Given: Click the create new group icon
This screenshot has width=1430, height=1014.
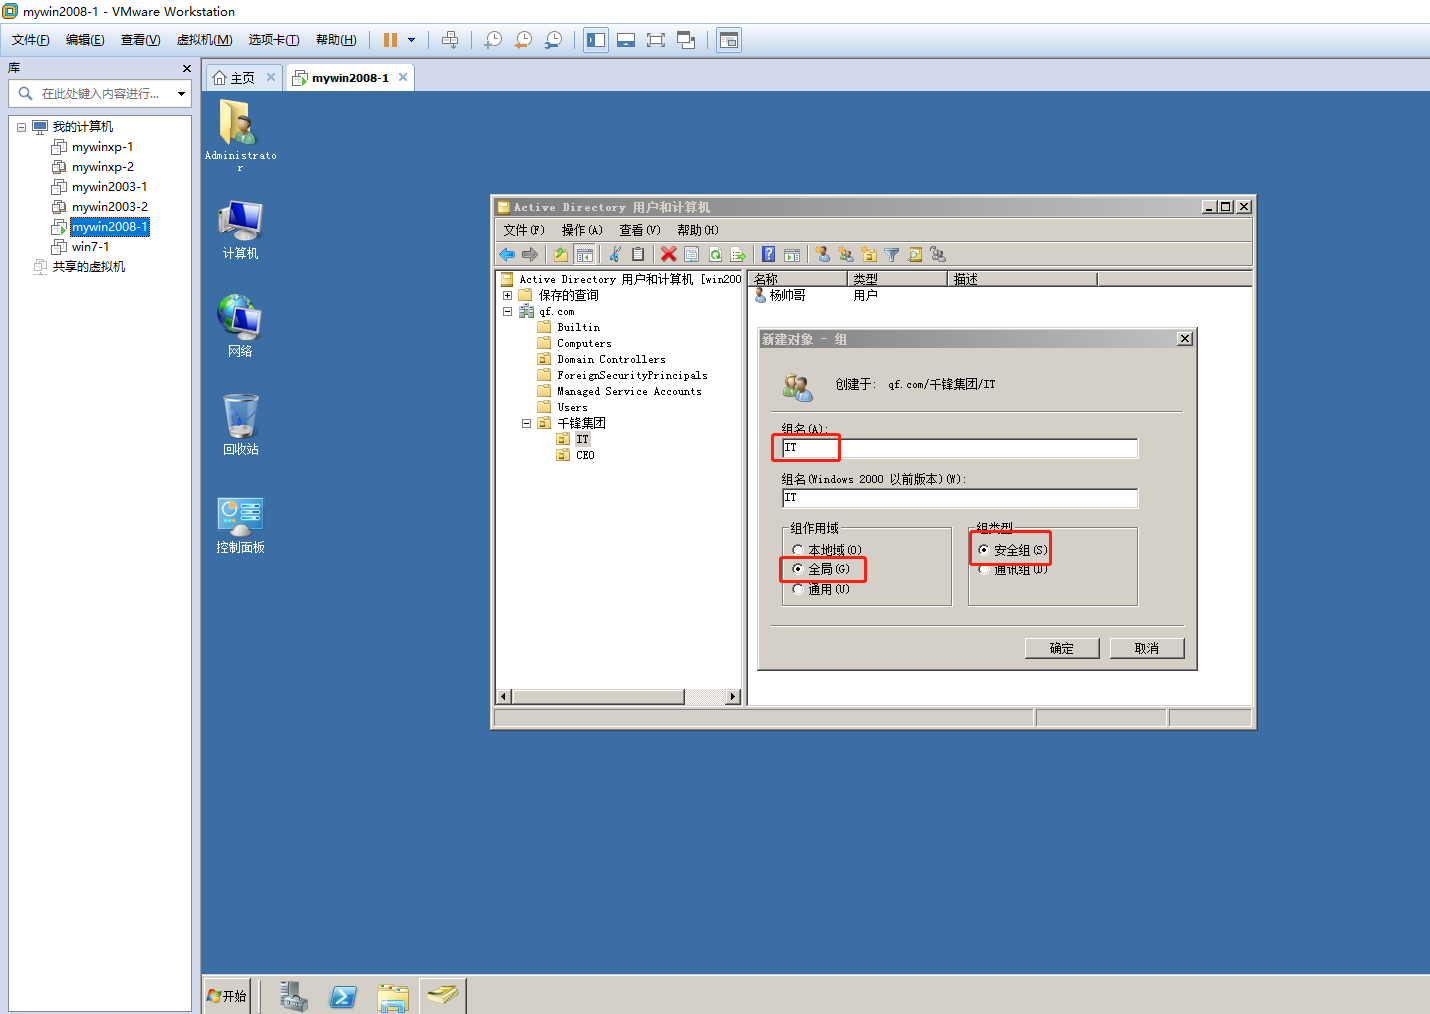Looking at the screenshot, I should pyautogui.click(x=846, y=254).
